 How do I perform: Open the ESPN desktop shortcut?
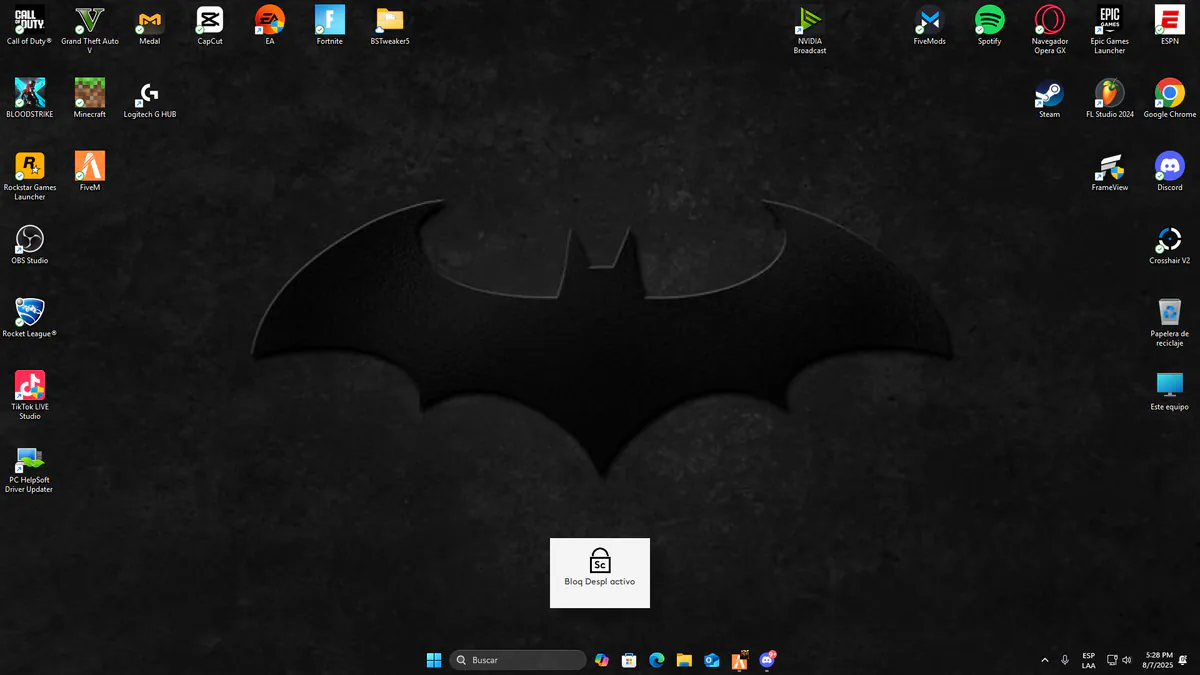point(1170,25)
